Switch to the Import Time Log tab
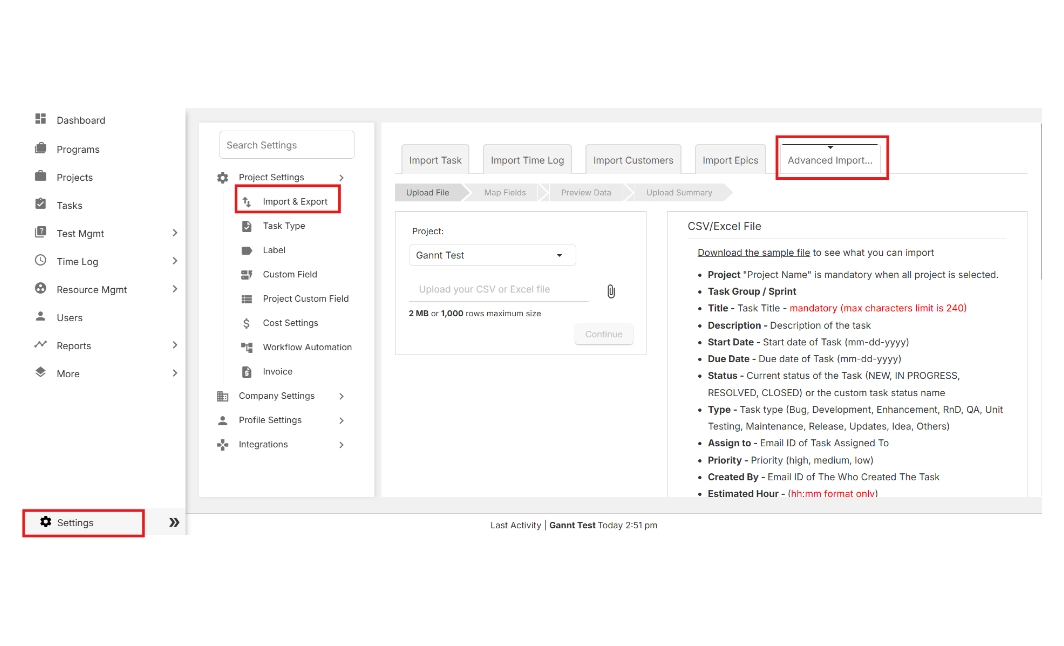The height and width of the screenshot is (646, 1064). pyautogui.click(x=527, y=160)
